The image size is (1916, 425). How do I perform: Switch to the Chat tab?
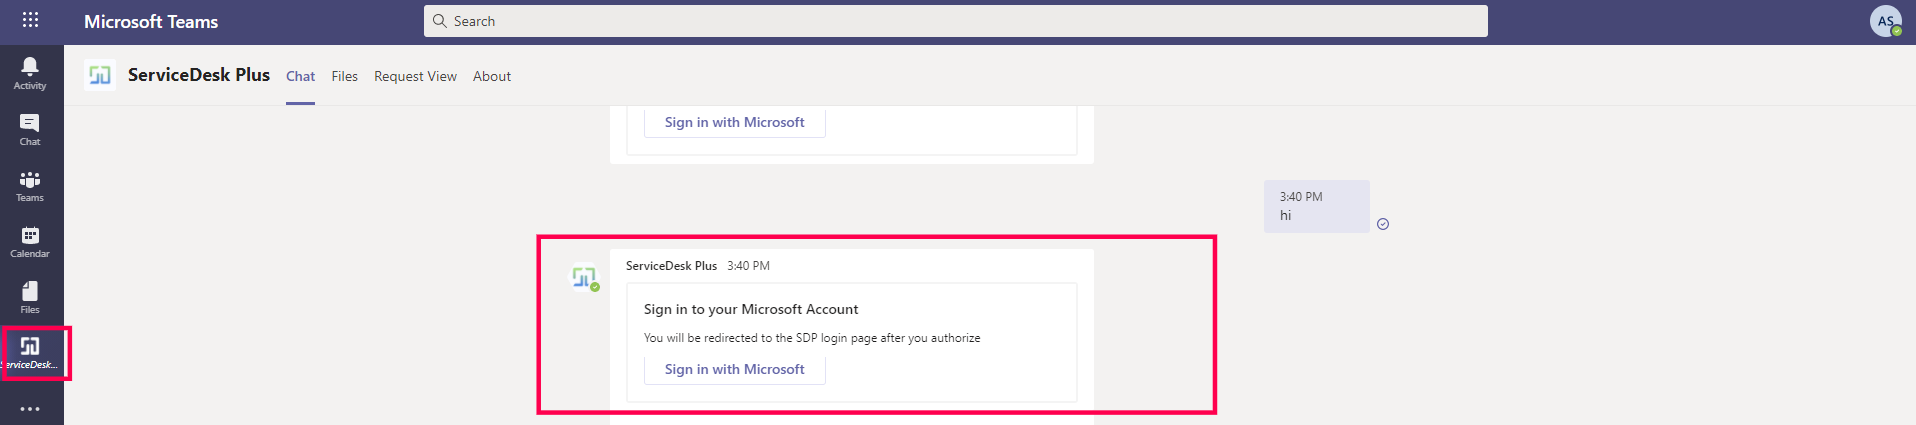pos(300,76)
